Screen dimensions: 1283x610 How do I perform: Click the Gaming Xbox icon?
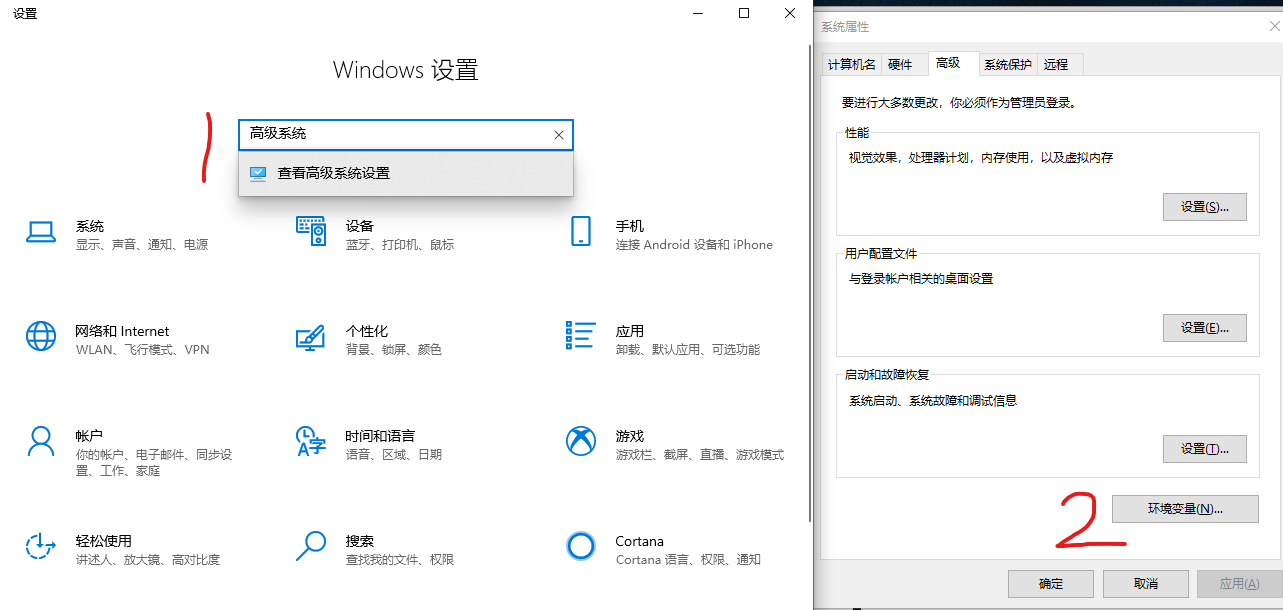pos(581,441)
